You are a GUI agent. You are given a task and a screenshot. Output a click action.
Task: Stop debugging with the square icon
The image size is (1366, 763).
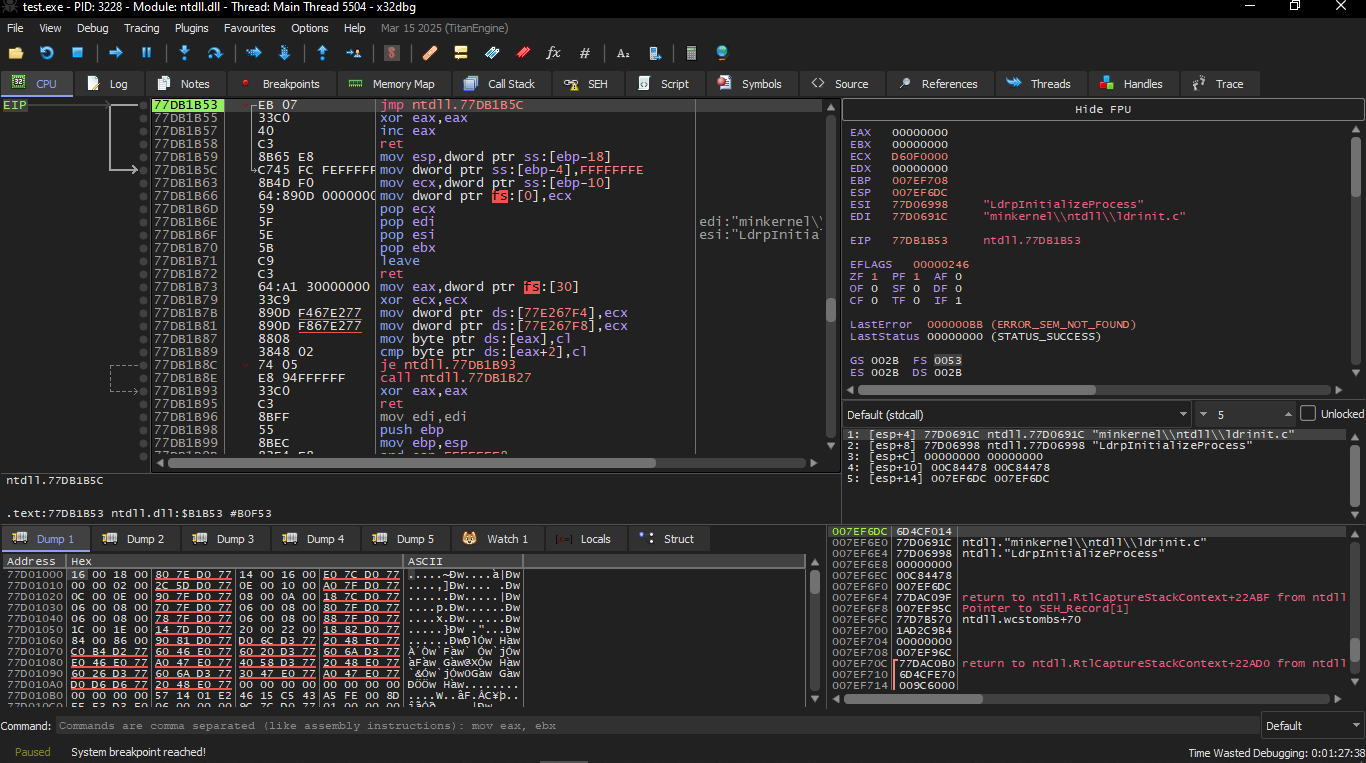click(77, 53)
